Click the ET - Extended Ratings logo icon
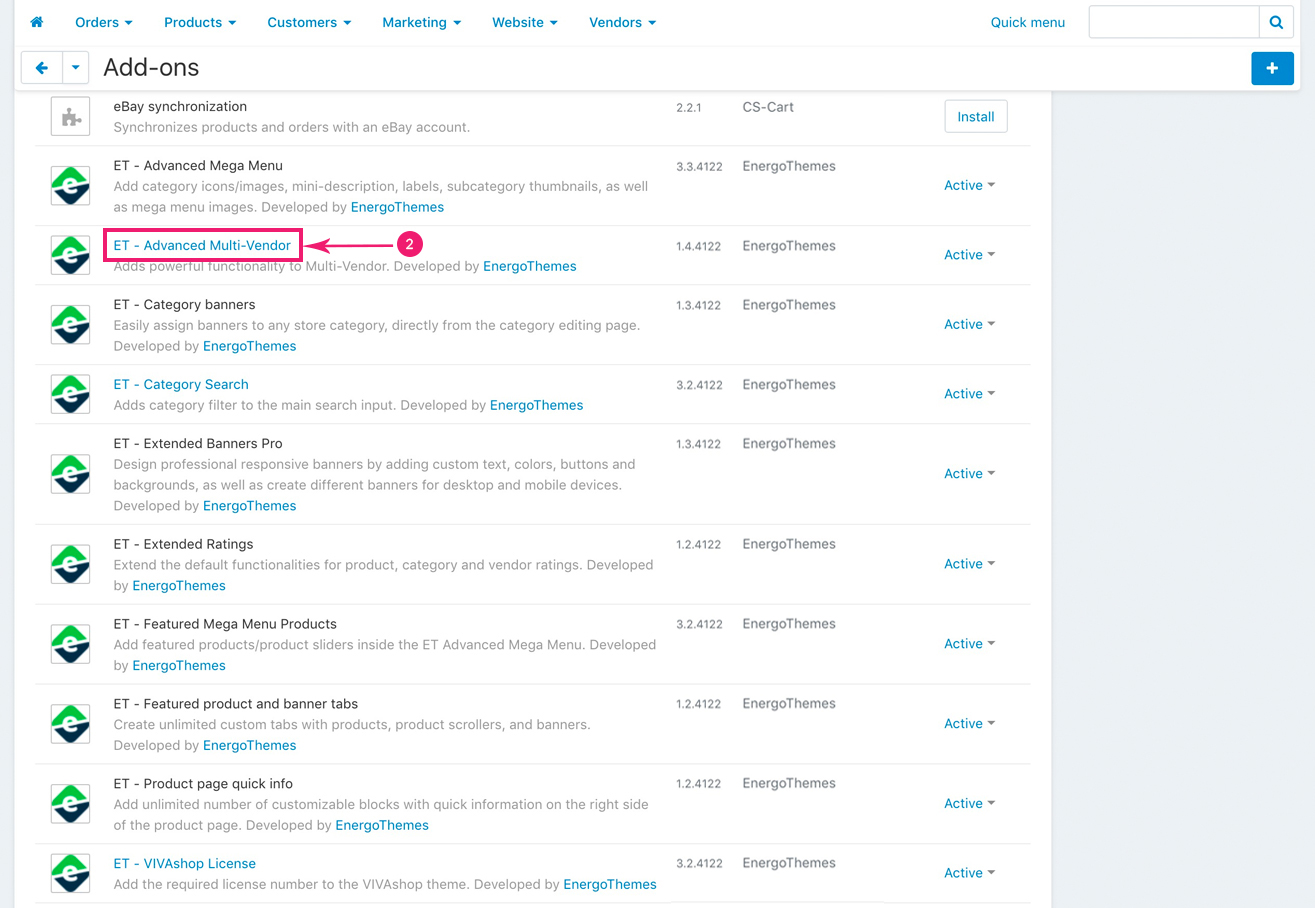 [71, 564]
